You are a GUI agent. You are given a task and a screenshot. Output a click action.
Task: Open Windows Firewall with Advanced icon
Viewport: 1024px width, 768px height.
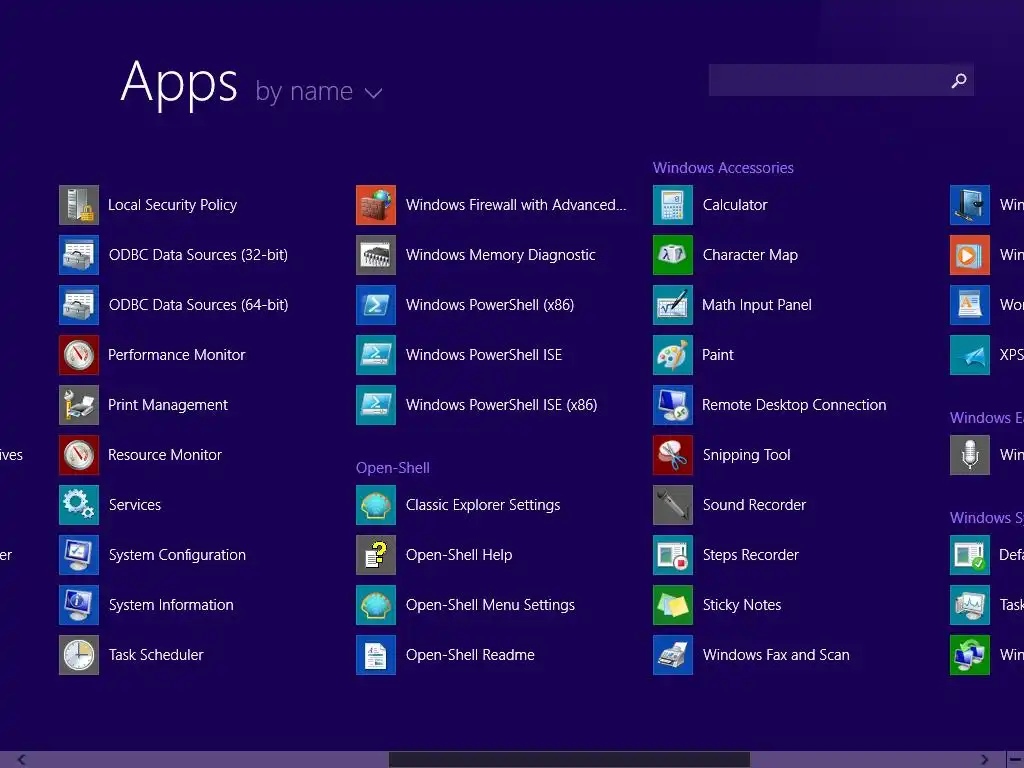pos(376,205)
